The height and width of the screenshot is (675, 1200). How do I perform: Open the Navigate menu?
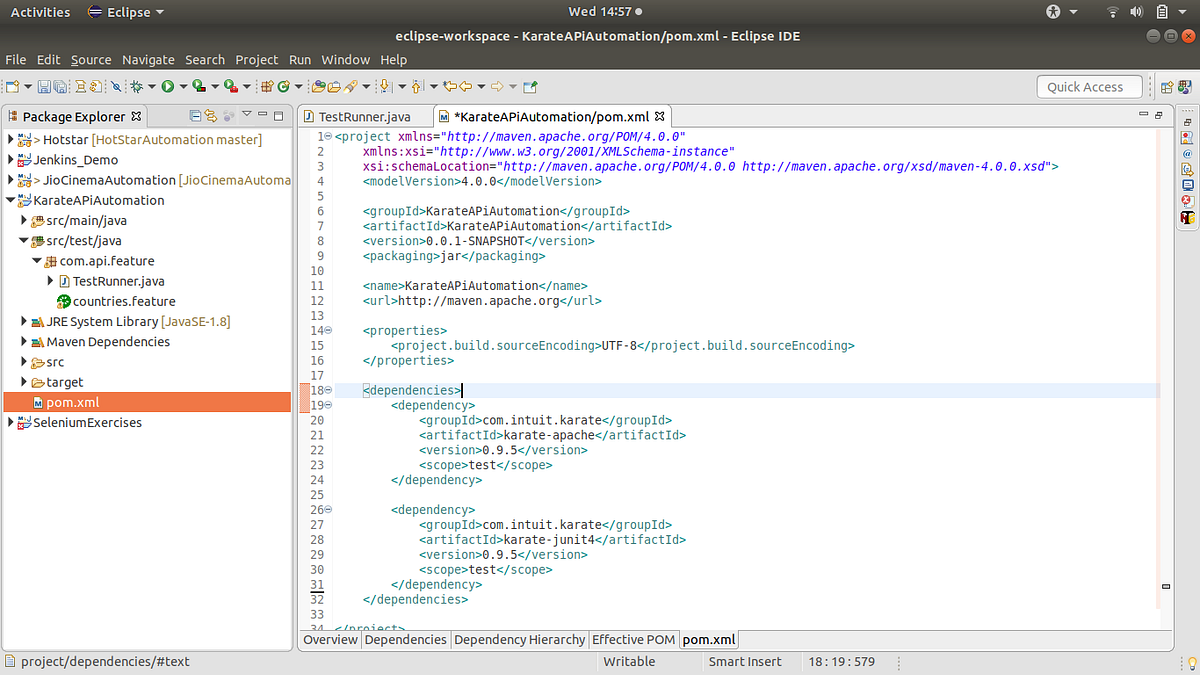tap(148, 59)
